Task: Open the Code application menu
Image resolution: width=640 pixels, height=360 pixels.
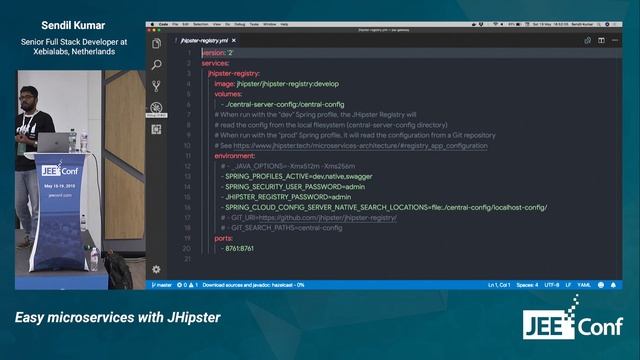Action: [163, 24]
